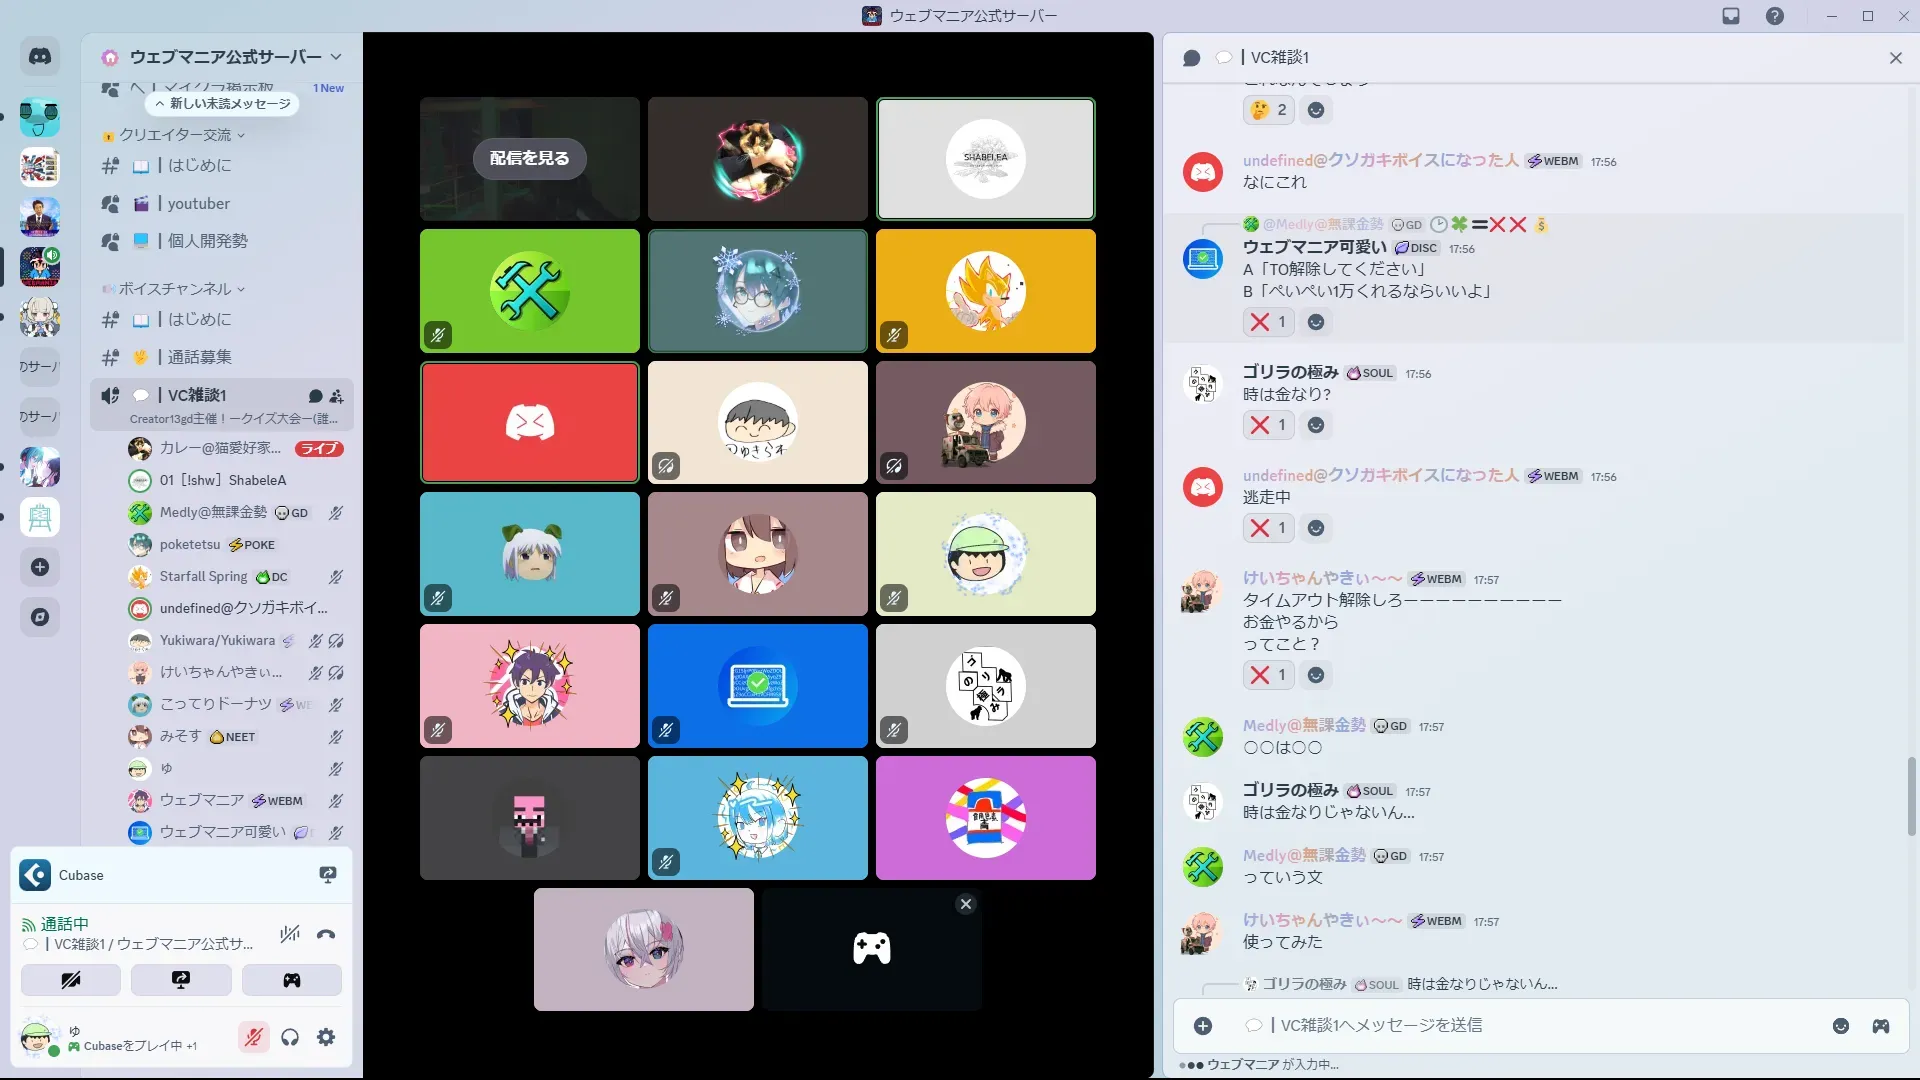Share your screen button in voice panel
Image resolution: width=1920 pixels, height=1080 pixels.
coord(181,980)
